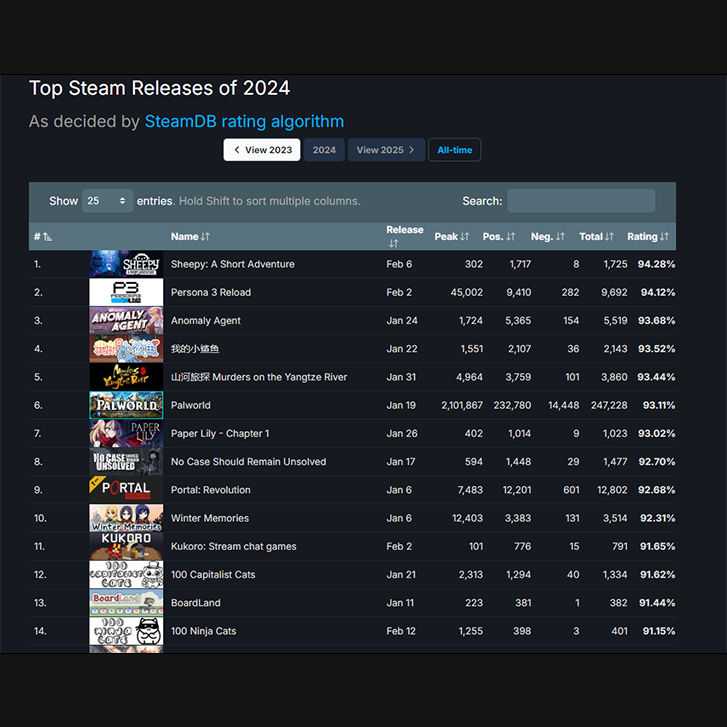The image size is (727, 727).
Task: Select Palworld's 232,780 positive reviews
Action: 512,405
